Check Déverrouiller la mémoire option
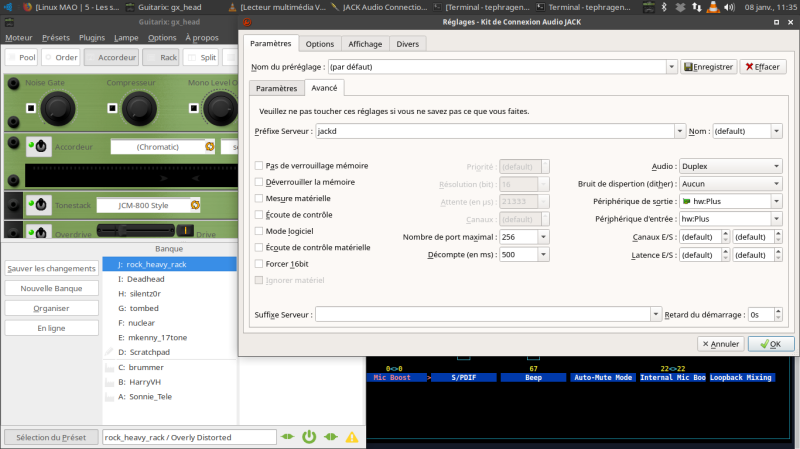 coord(259,182)
